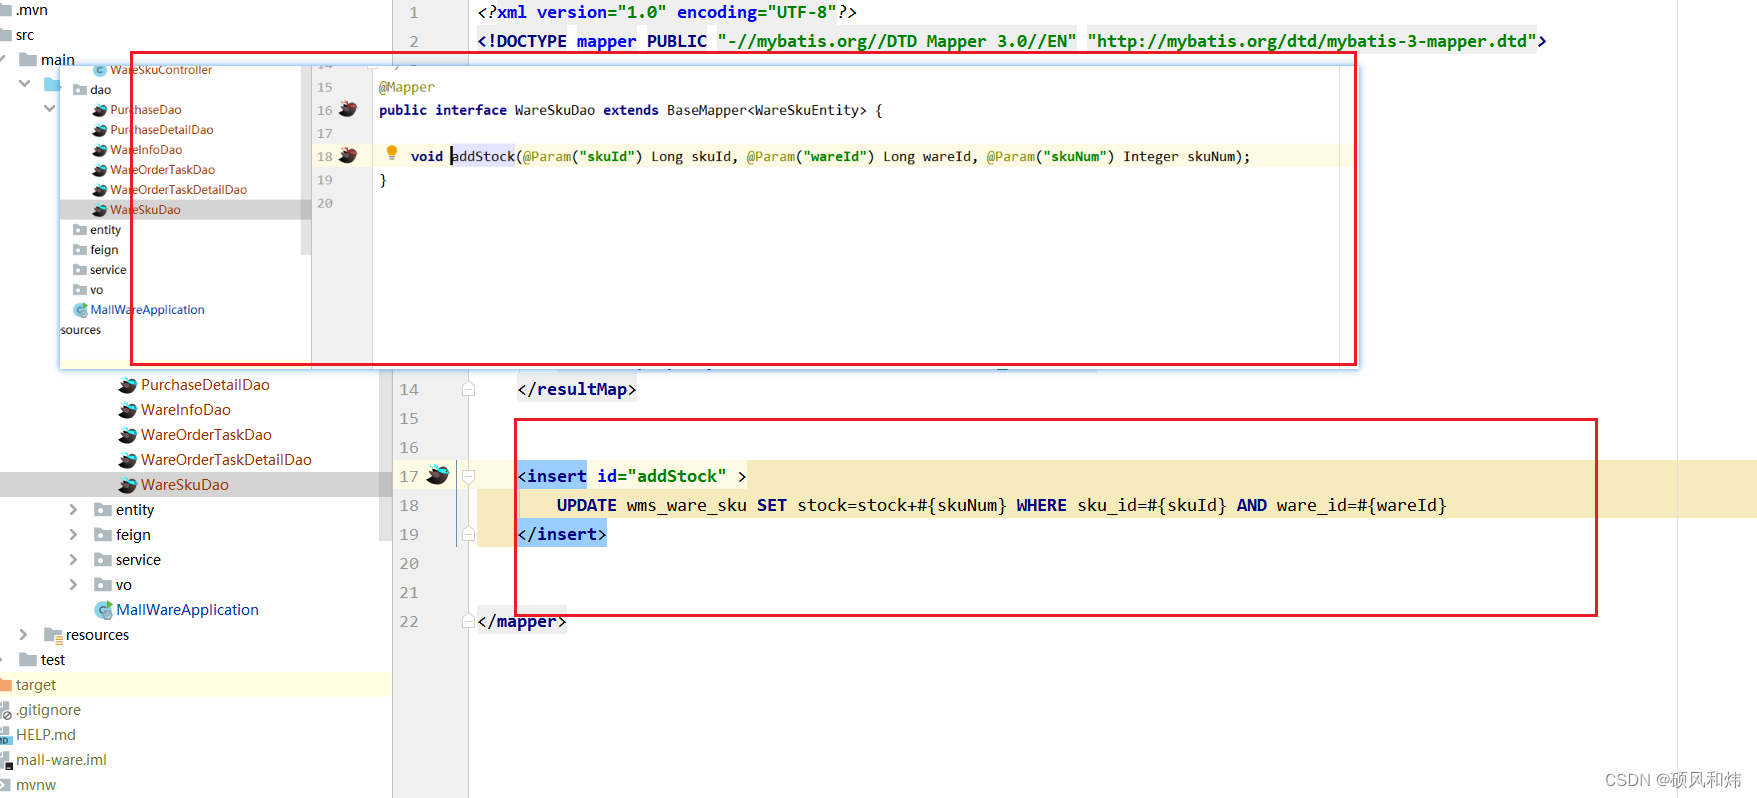Click the MallWareApplication class icon in lower tree
The image size is (1757, 798).
[x=103, y=610]
